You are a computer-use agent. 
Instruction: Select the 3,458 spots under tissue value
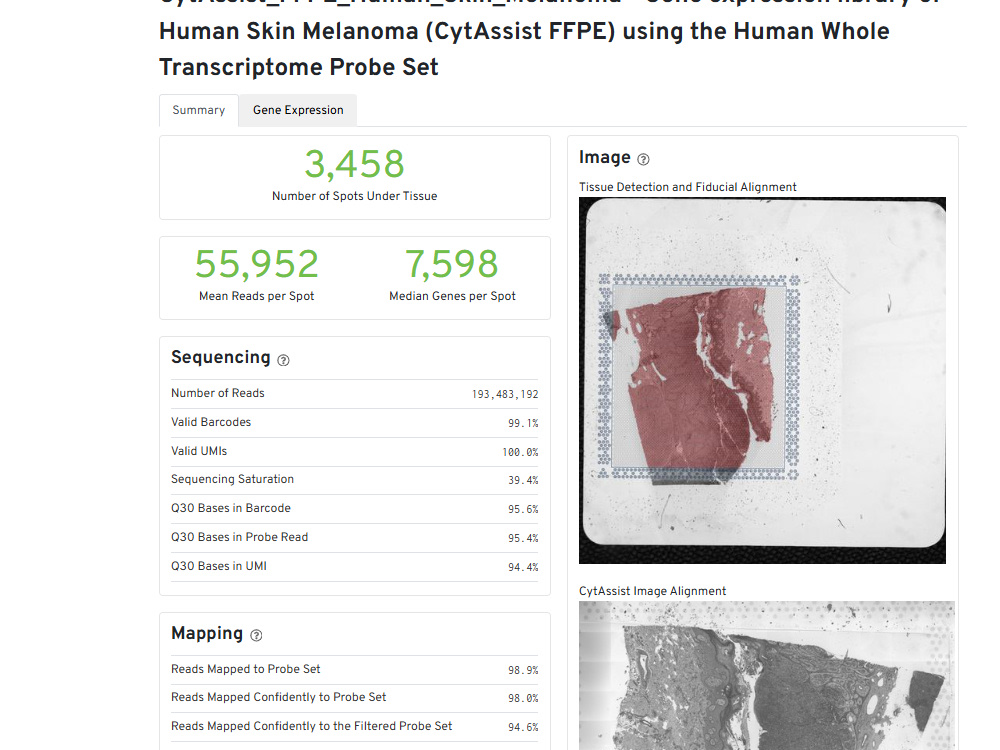(355, 164)
